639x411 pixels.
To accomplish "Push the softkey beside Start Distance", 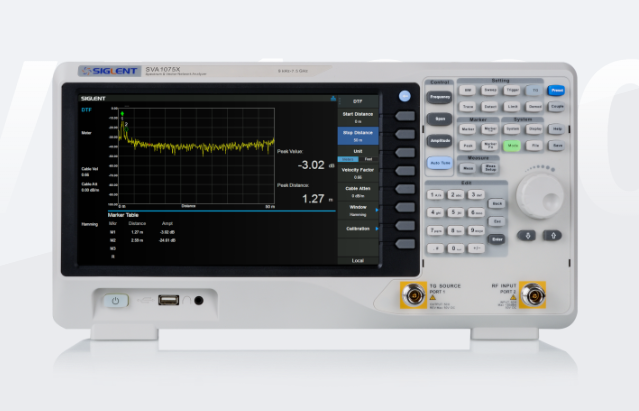I will [x=405, y=116].
